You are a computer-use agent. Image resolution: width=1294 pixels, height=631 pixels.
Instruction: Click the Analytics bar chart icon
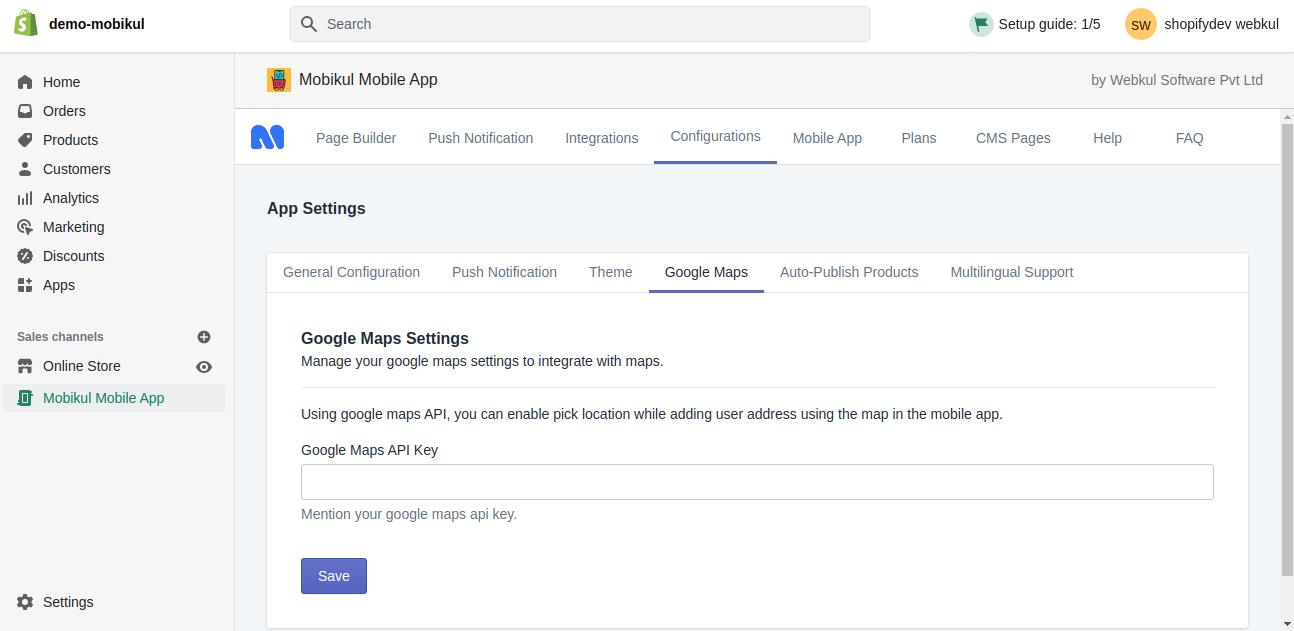click(25, 198)
